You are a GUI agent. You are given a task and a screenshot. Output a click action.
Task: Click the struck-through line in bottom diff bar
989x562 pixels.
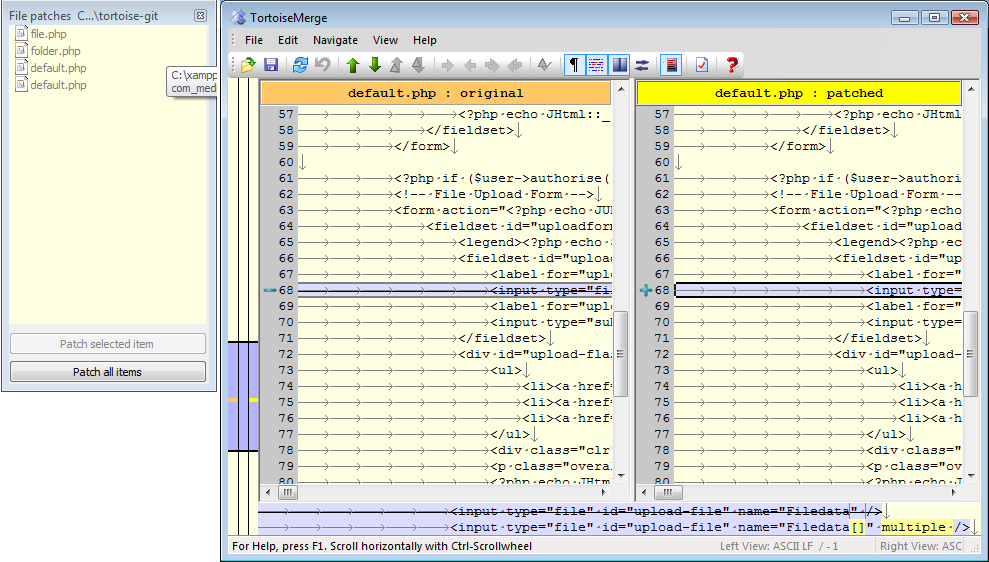click(x=571, y=511)
